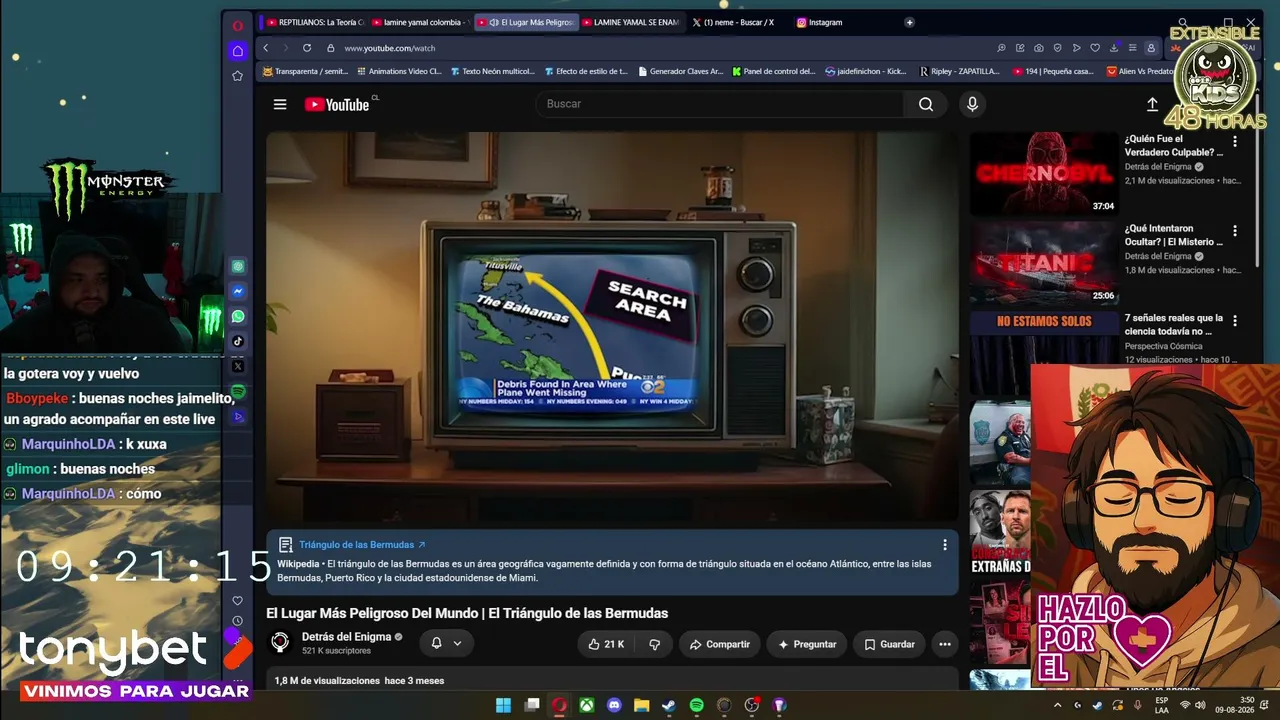Open the notification bell dropdown for the channel
The image size is (1280, 720).
coord(446,644)
